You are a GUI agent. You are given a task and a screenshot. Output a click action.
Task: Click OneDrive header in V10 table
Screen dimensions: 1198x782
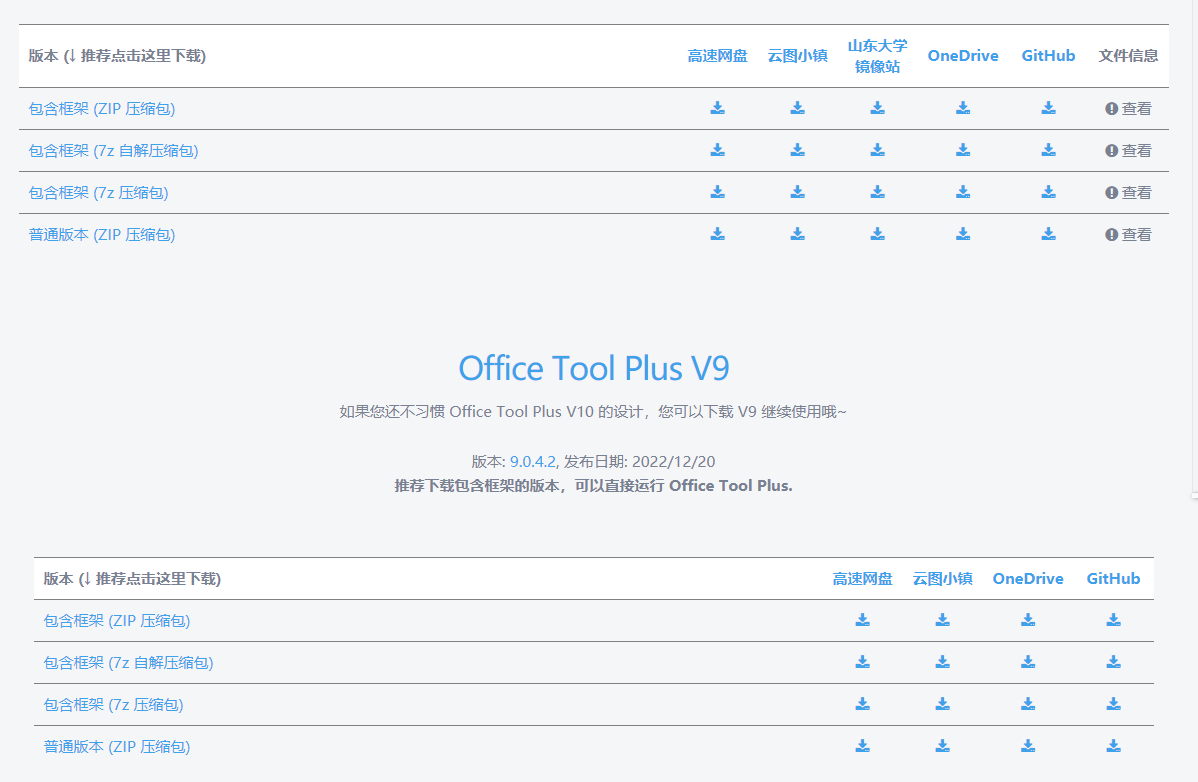click(x=963, y=56)
